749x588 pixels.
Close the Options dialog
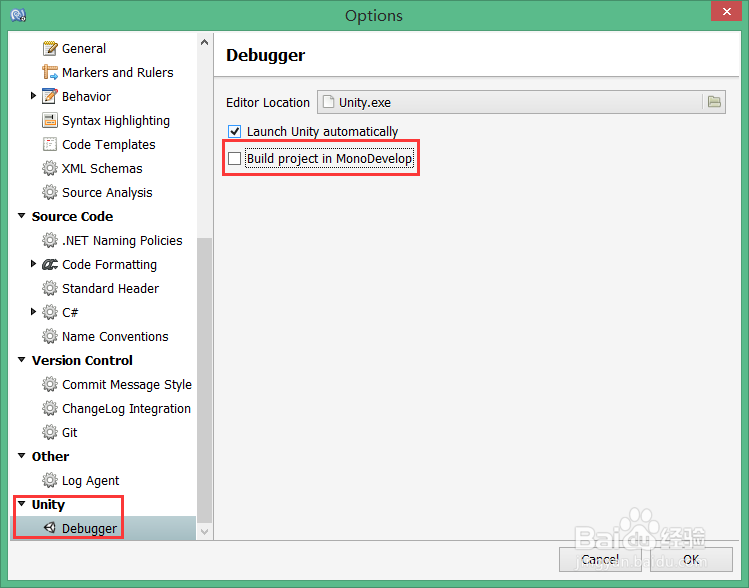[726, 11]
